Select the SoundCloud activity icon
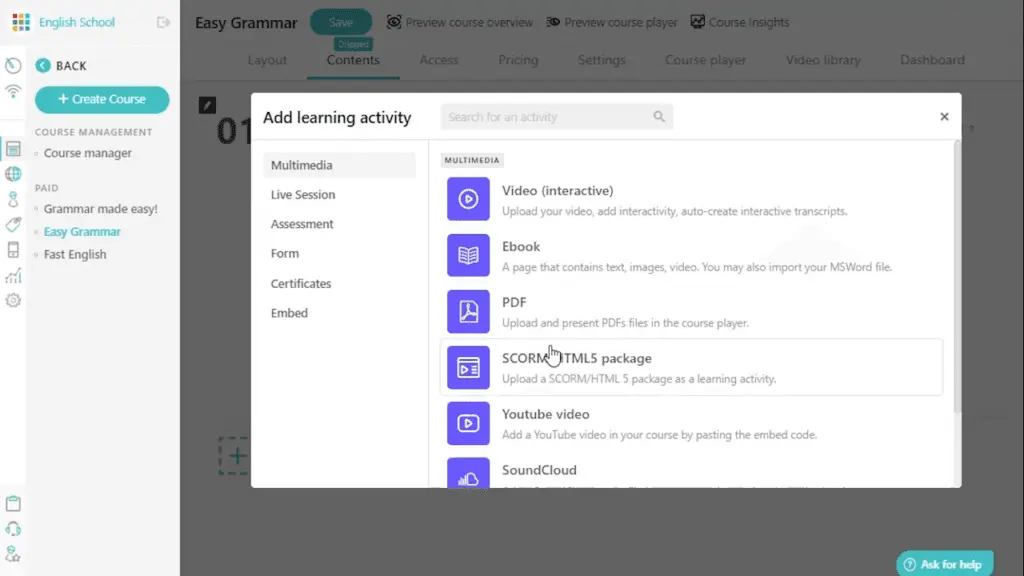 [468, 473]
